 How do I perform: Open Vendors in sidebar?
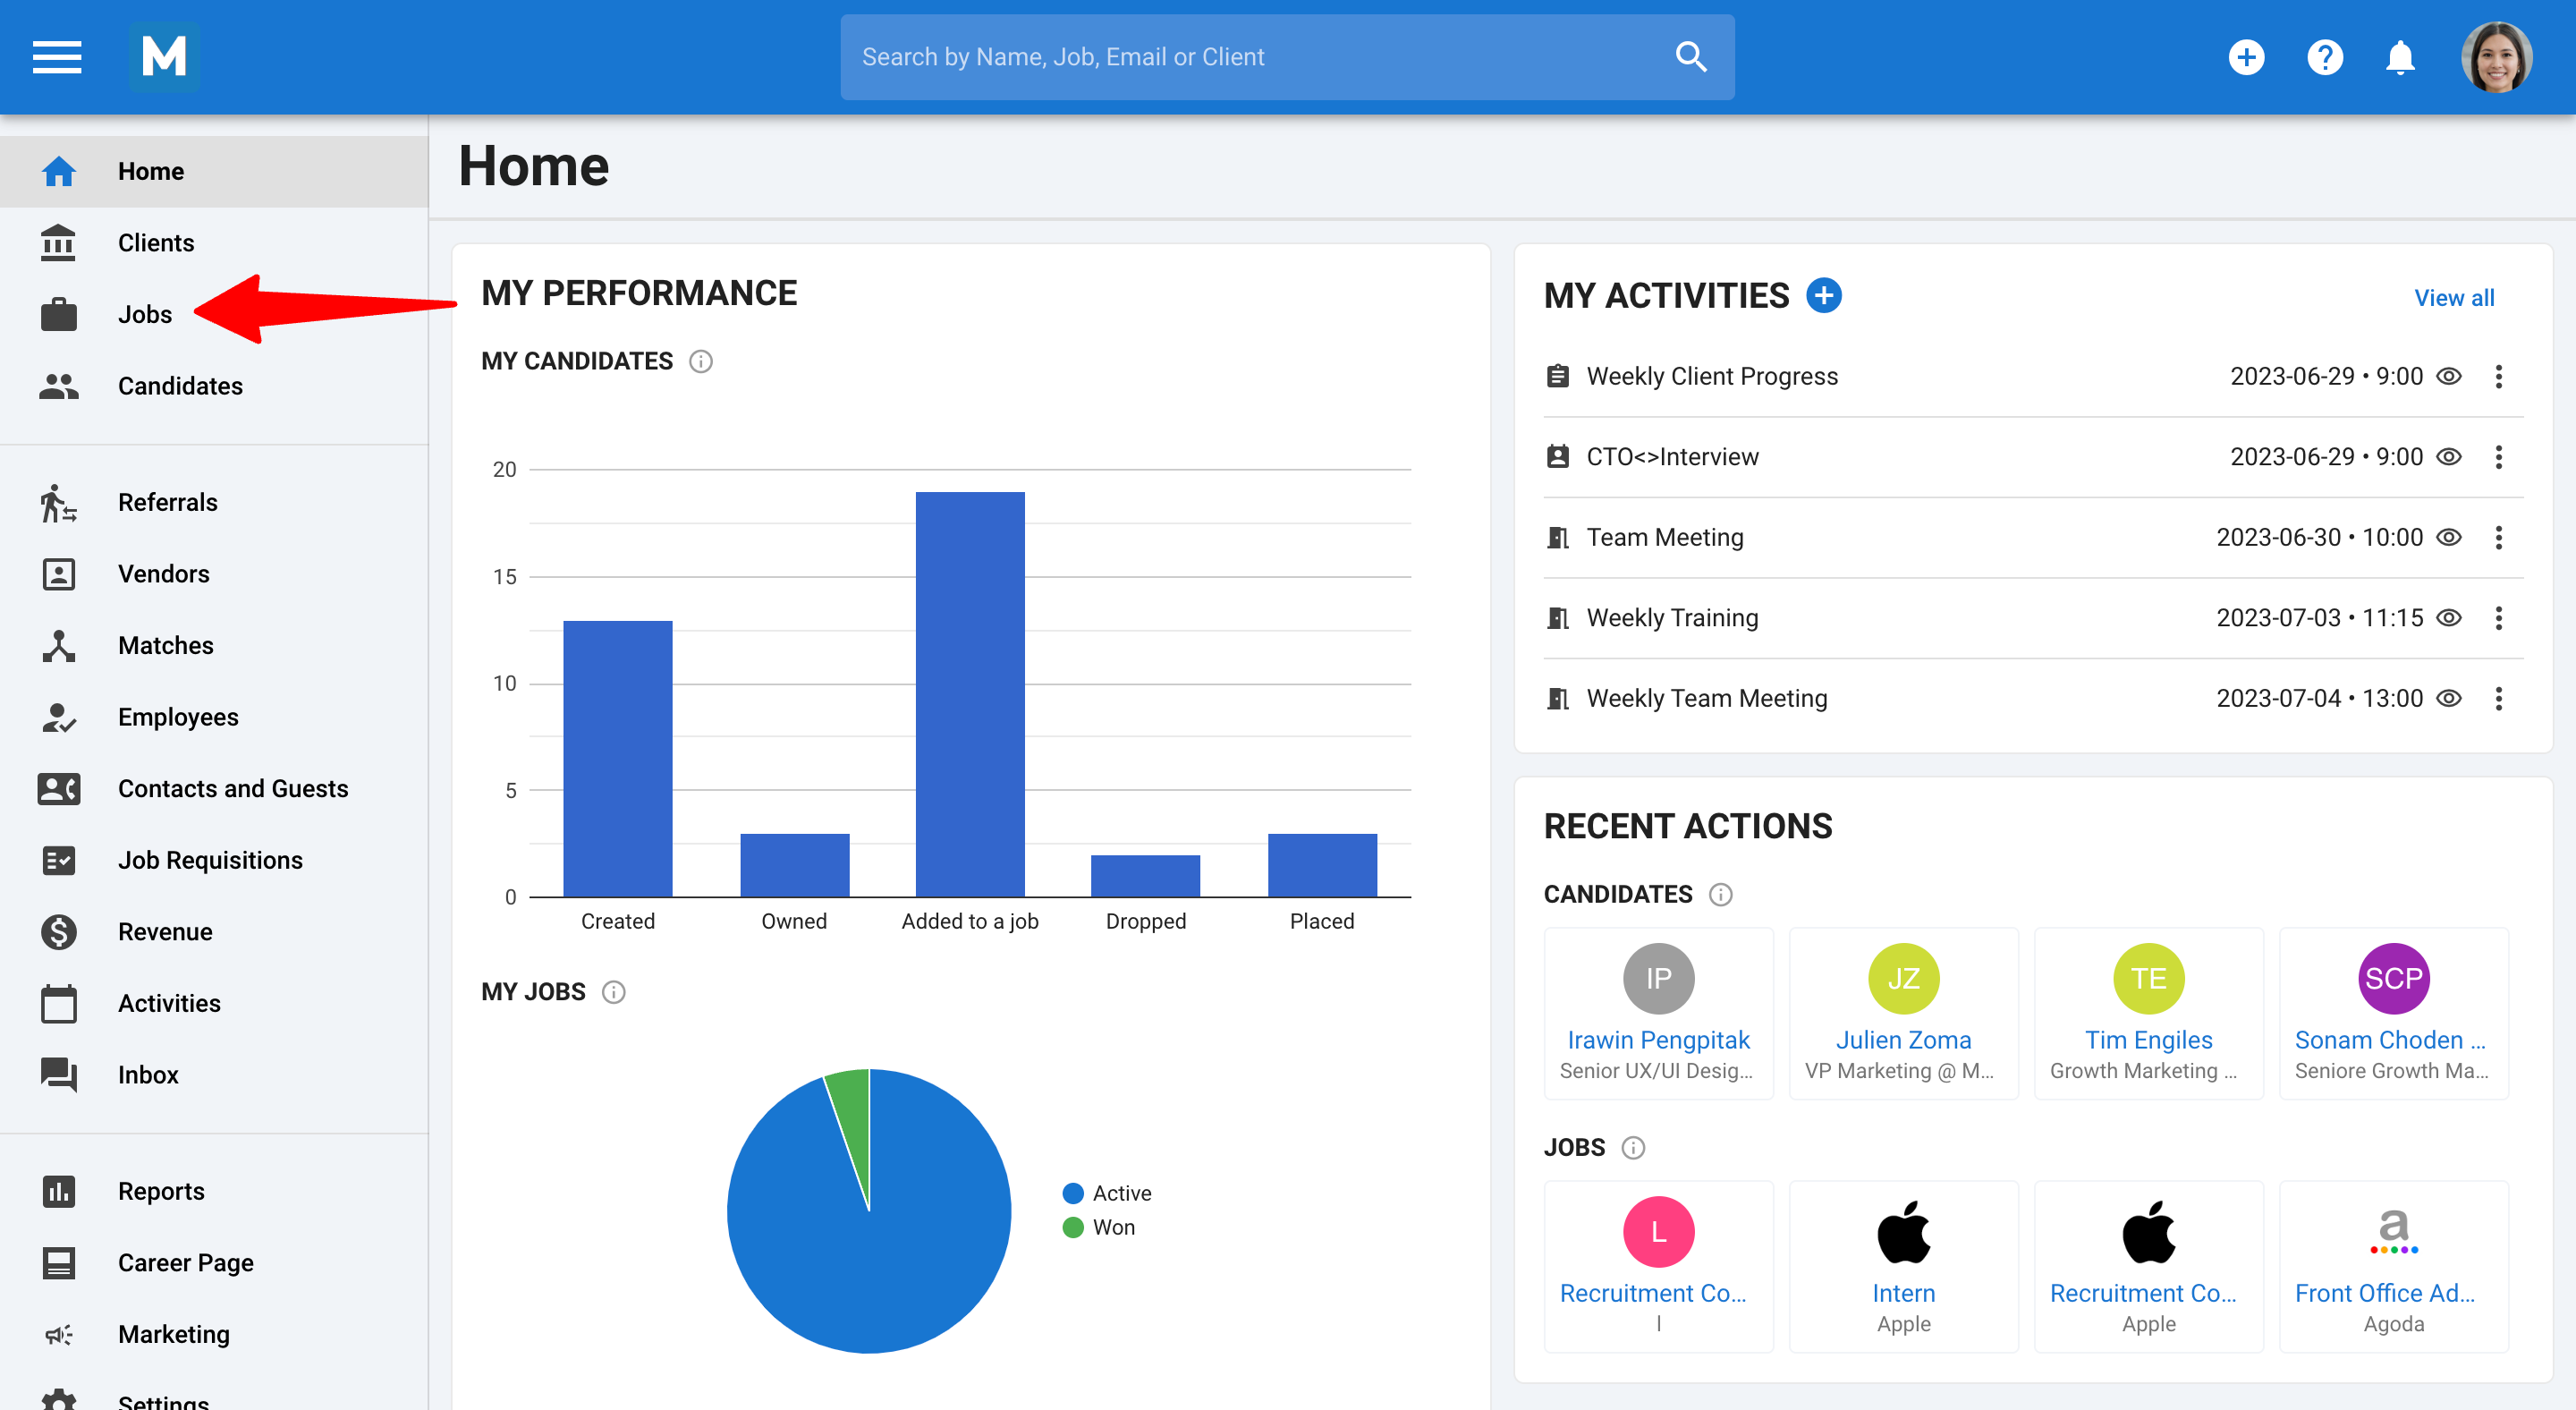coord(214,574)
